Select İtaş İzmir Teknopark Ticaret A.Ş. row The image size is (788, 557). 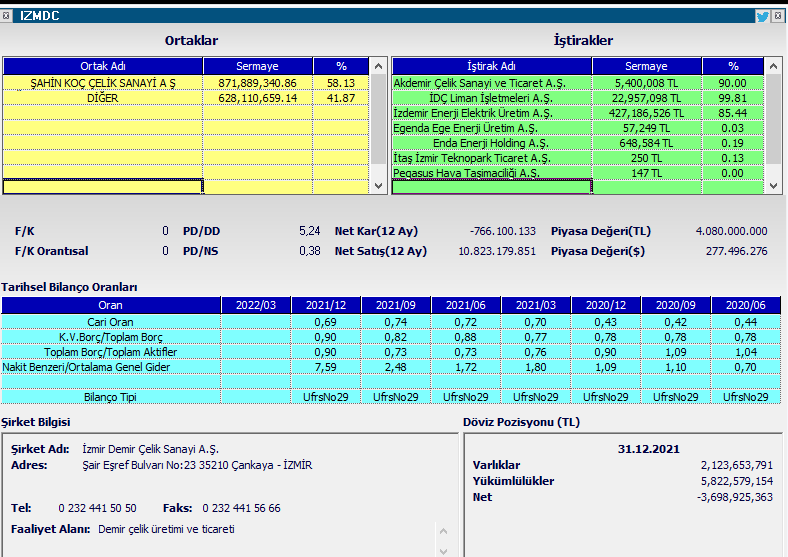point(578,158)
